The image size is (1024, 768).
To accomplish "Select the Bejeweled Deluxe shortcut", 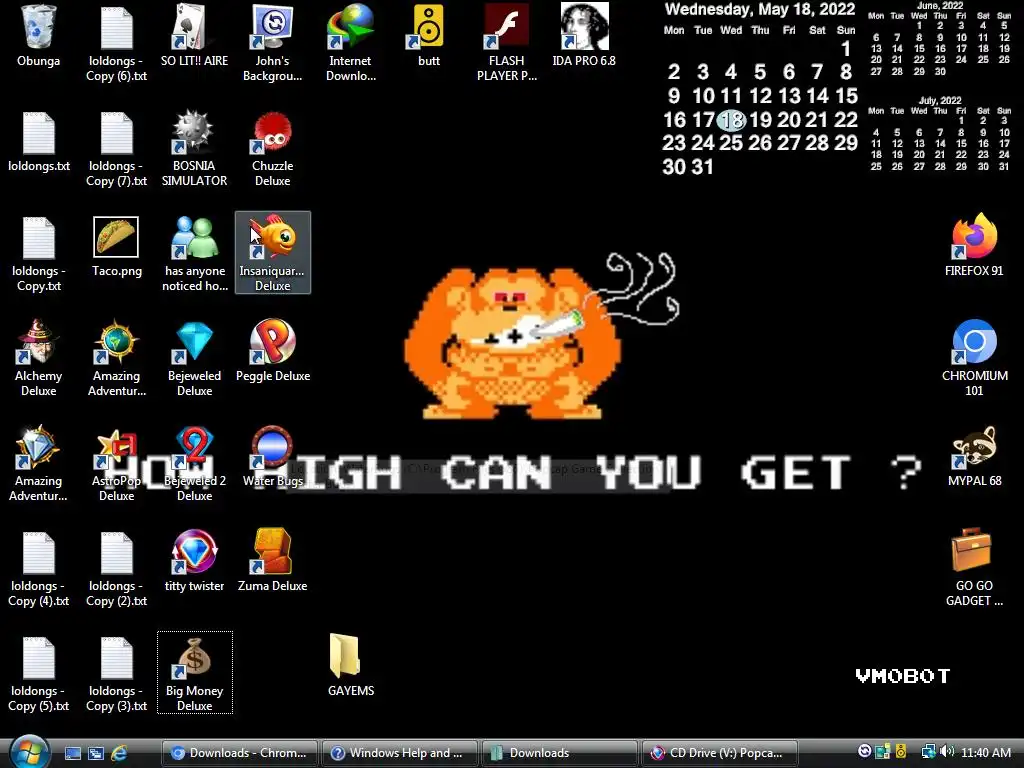I will tap(195, 359).
